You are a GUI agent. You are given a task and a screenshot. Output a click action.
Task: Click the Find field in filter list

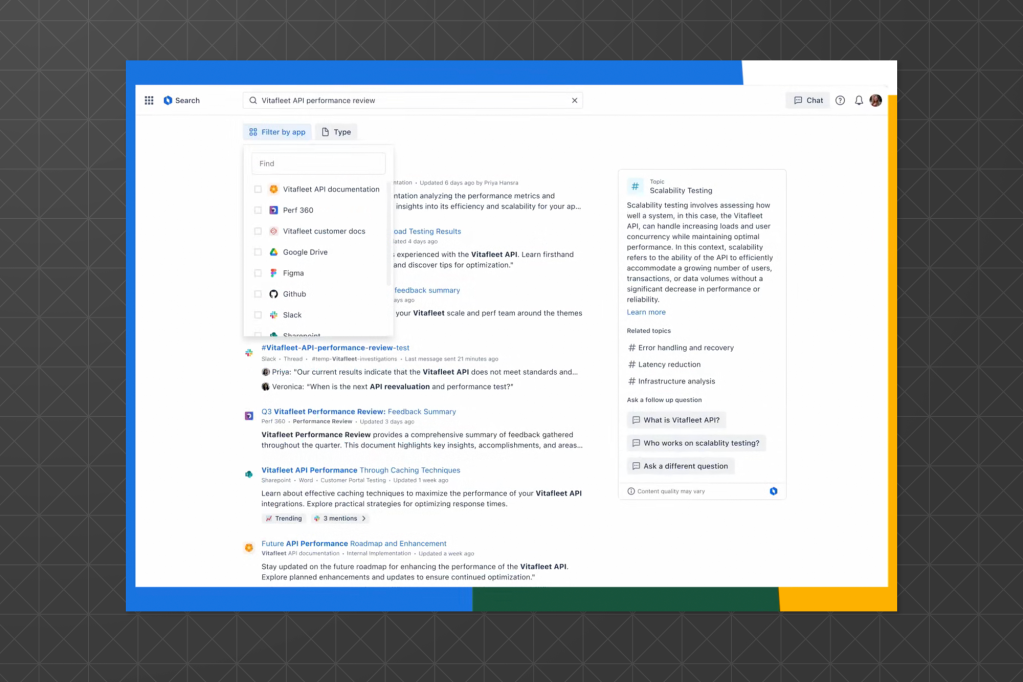tap(318, 163)
